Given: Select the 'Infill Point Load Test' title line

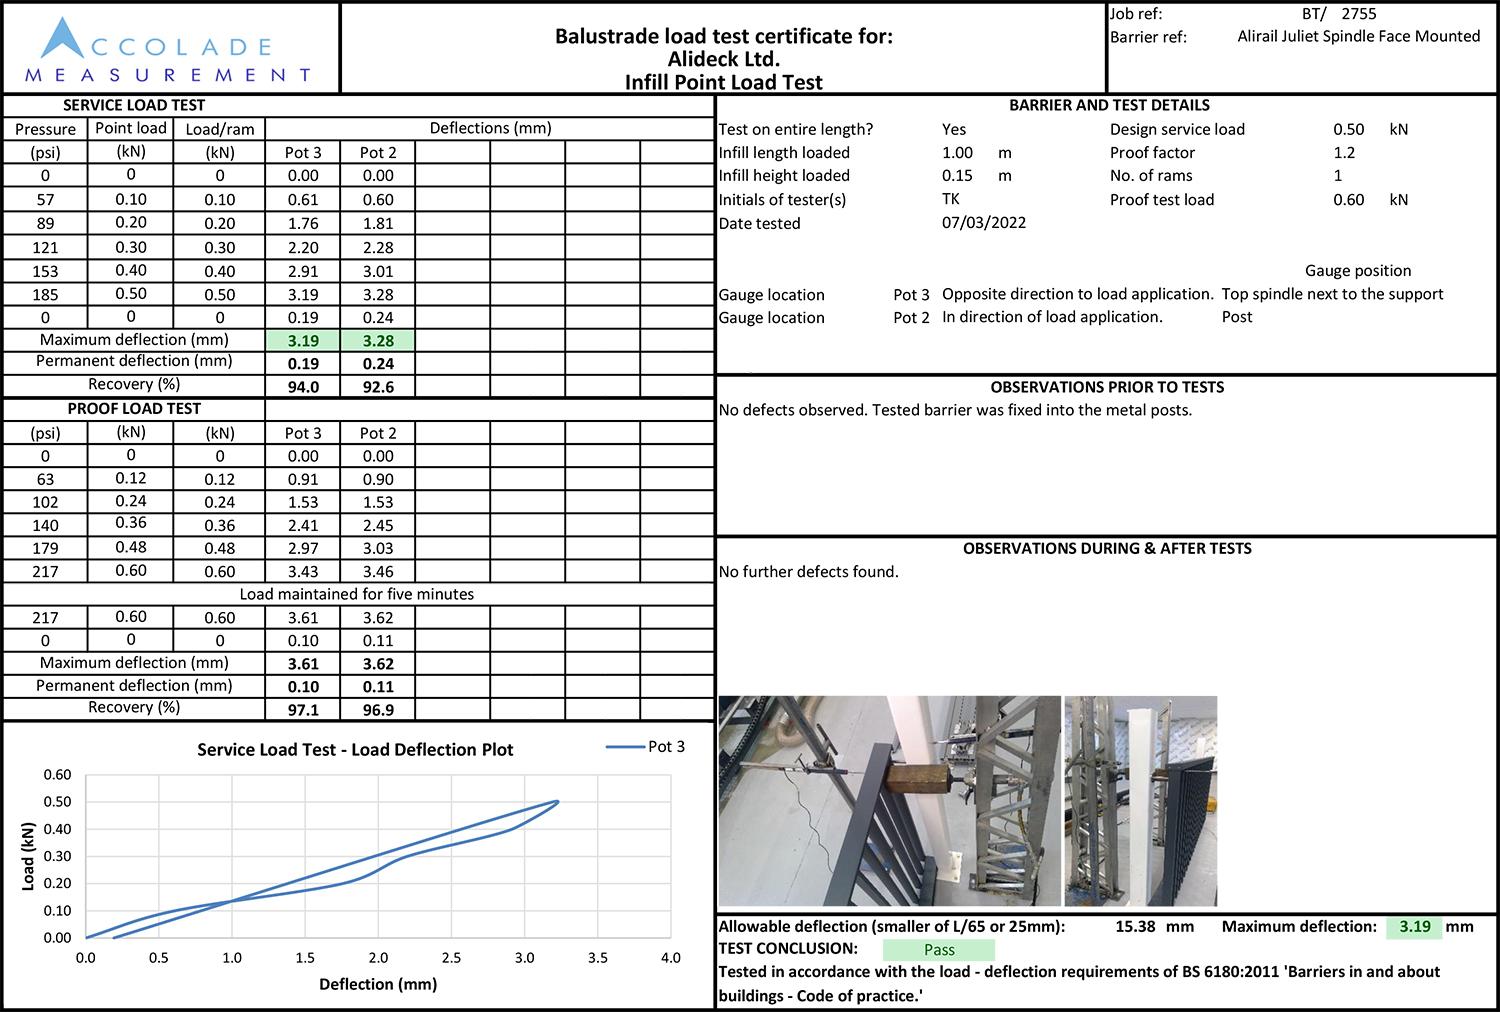Looking at the screenshot, I should point(724,82).
